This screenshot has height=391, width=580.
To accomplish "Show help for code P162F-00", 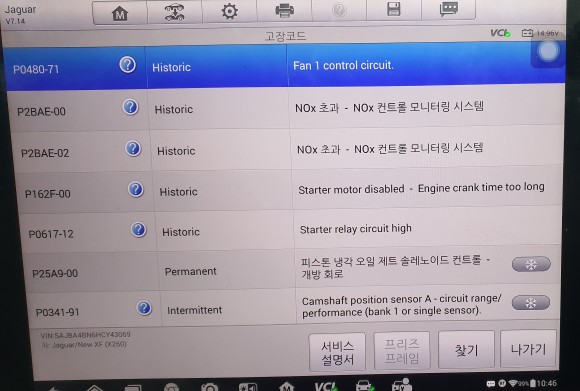I will pyautogui.click(x=136, y=189).
